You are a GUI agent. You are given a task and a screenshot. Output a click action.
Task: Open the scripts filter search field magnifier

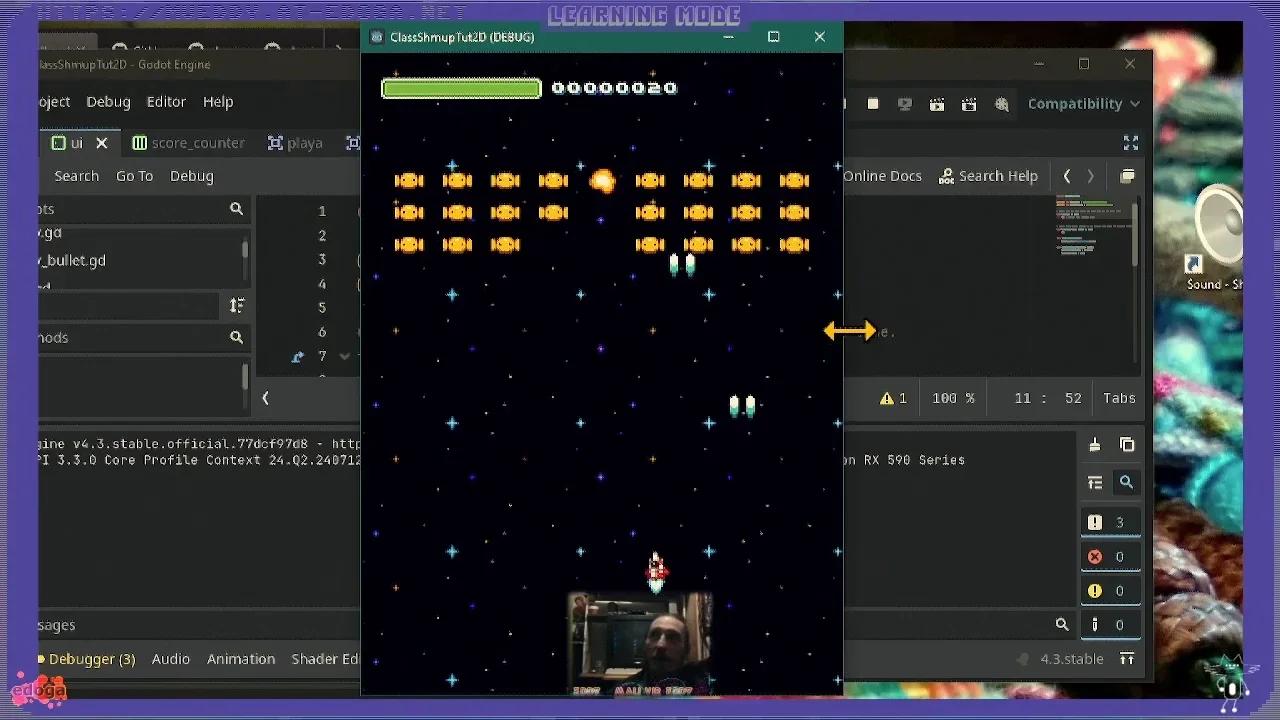(236, 208)
